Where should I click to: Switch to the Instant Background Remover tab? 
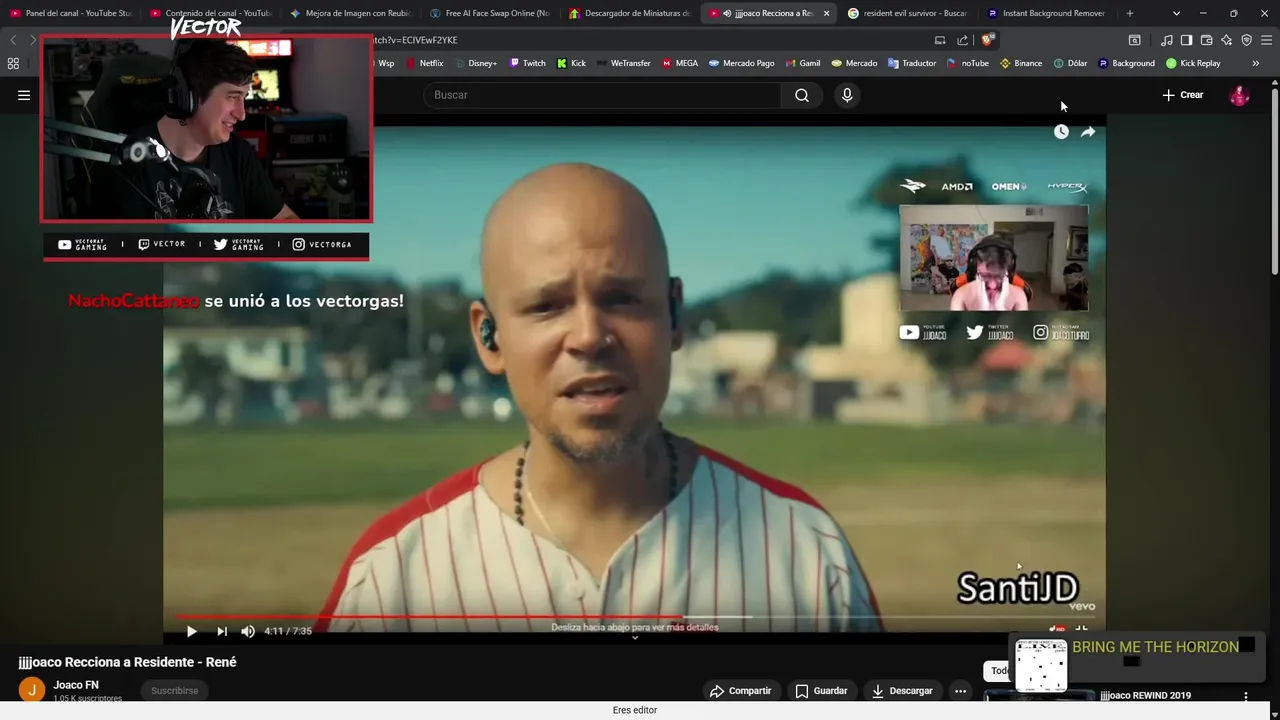click(x=1046, y=13)
